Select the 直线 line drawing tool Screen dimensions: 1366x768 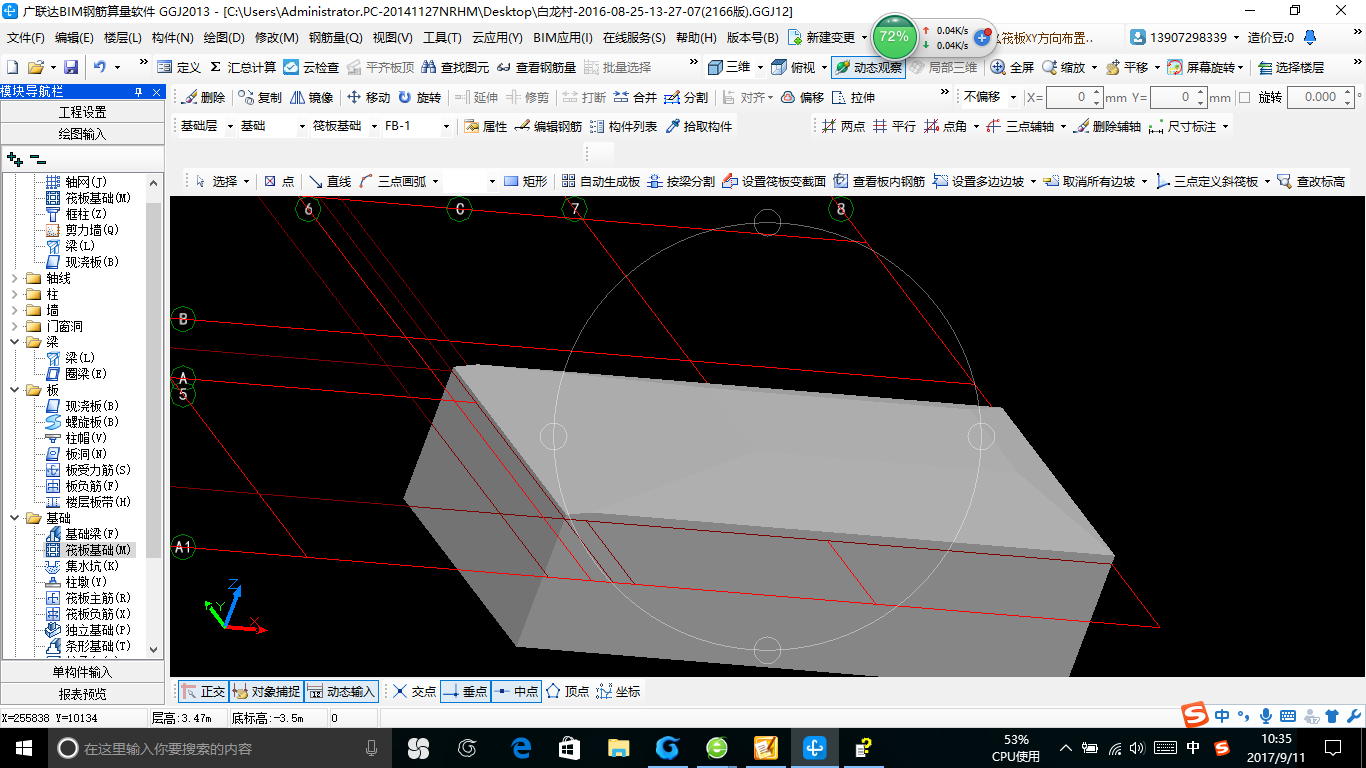pyautogui.click(x=330, y=182)
